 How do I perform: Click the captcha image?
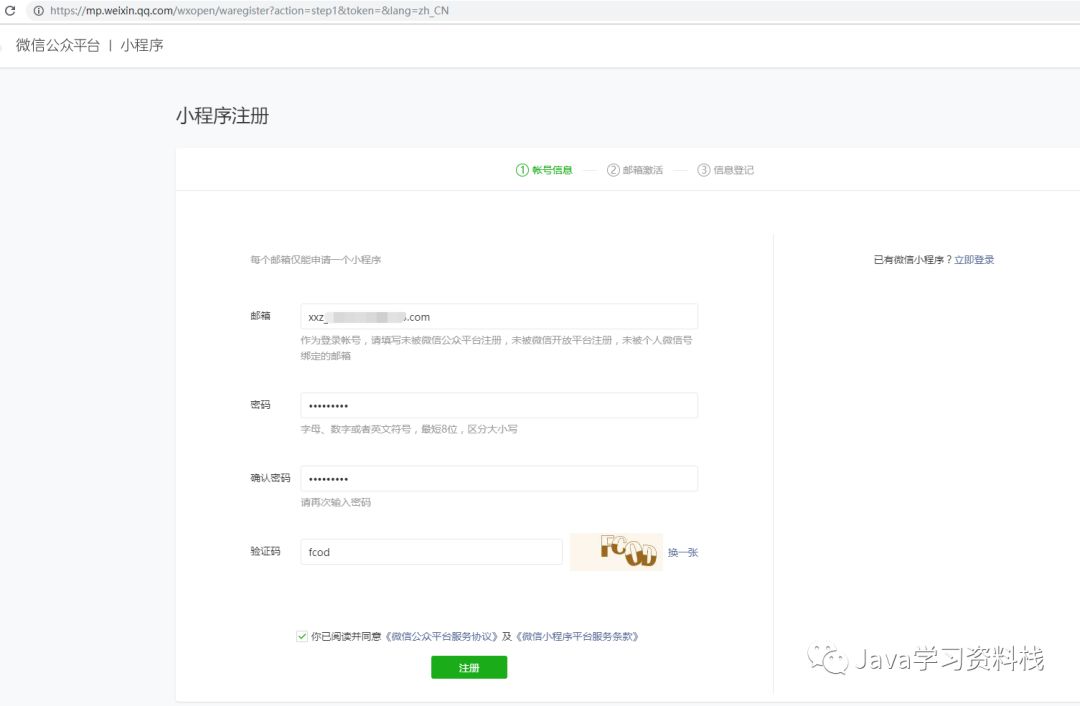(x=616, y=552)
